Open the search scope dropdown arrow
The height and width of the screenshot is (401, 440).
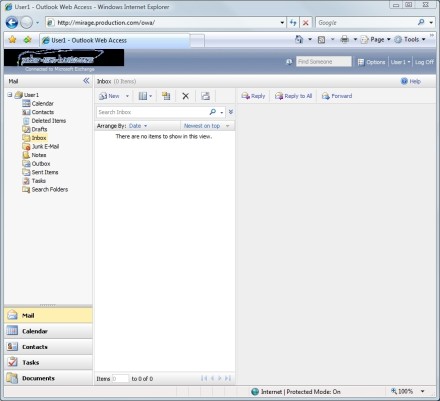(x=222, y=112)
